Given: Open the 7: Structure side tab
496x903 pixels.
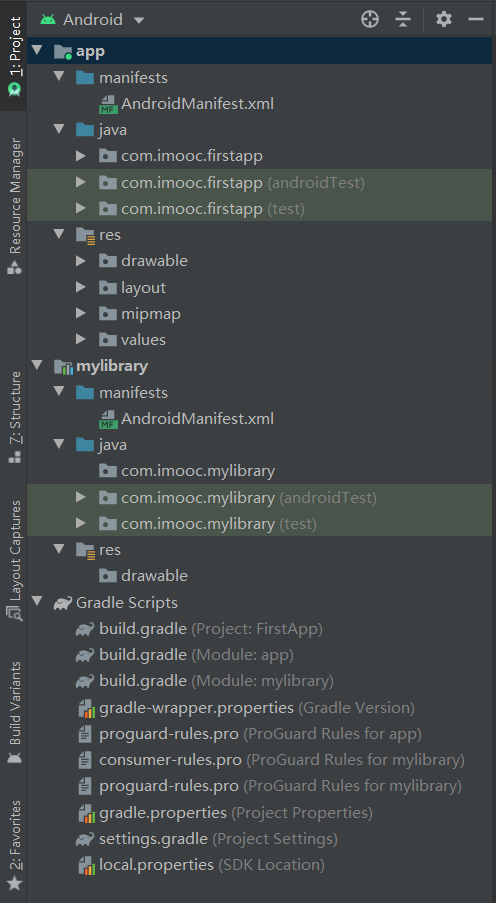Looking at the screenshot, I should click(x=14, y=417).
